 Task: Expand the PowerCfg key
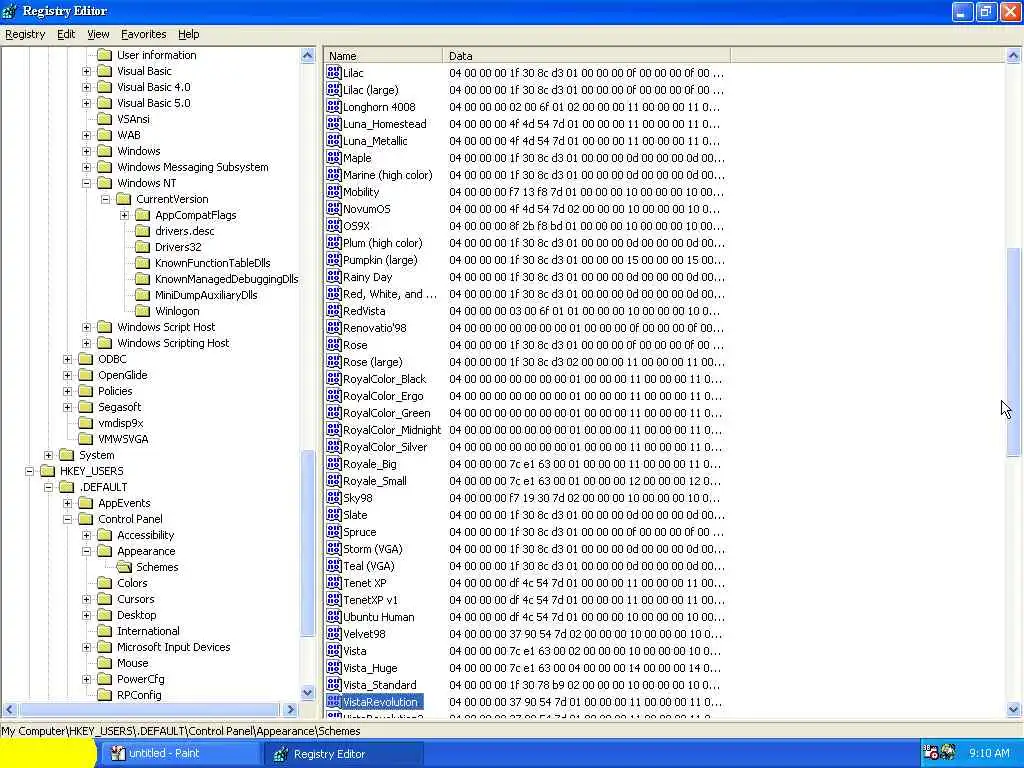click(x=86, y=679)
